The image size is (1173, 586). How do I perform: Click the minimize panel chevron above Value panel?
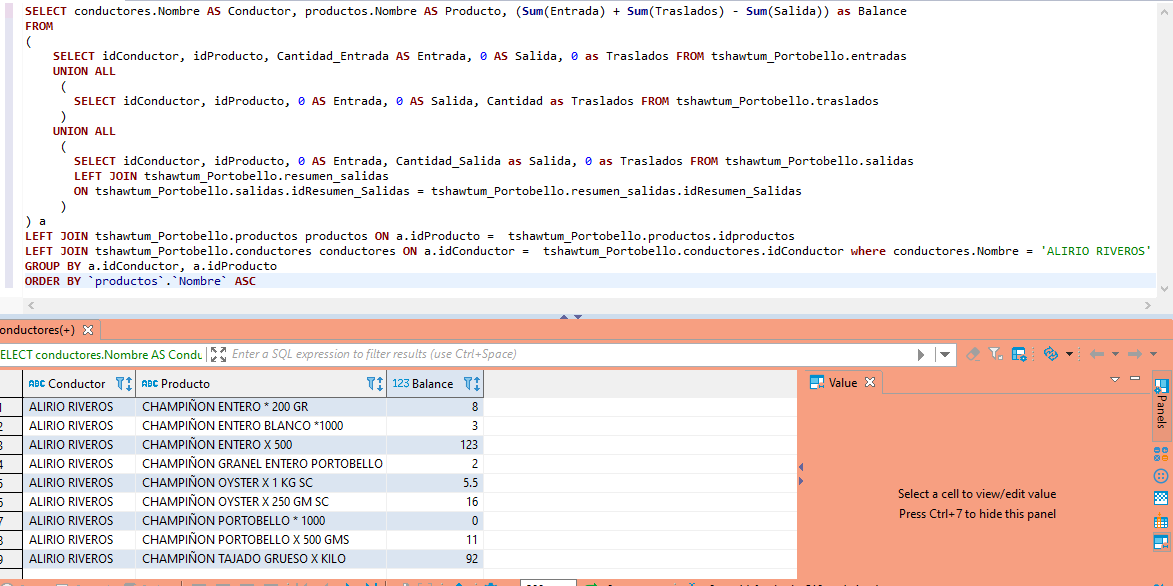tap(1114, 378)
